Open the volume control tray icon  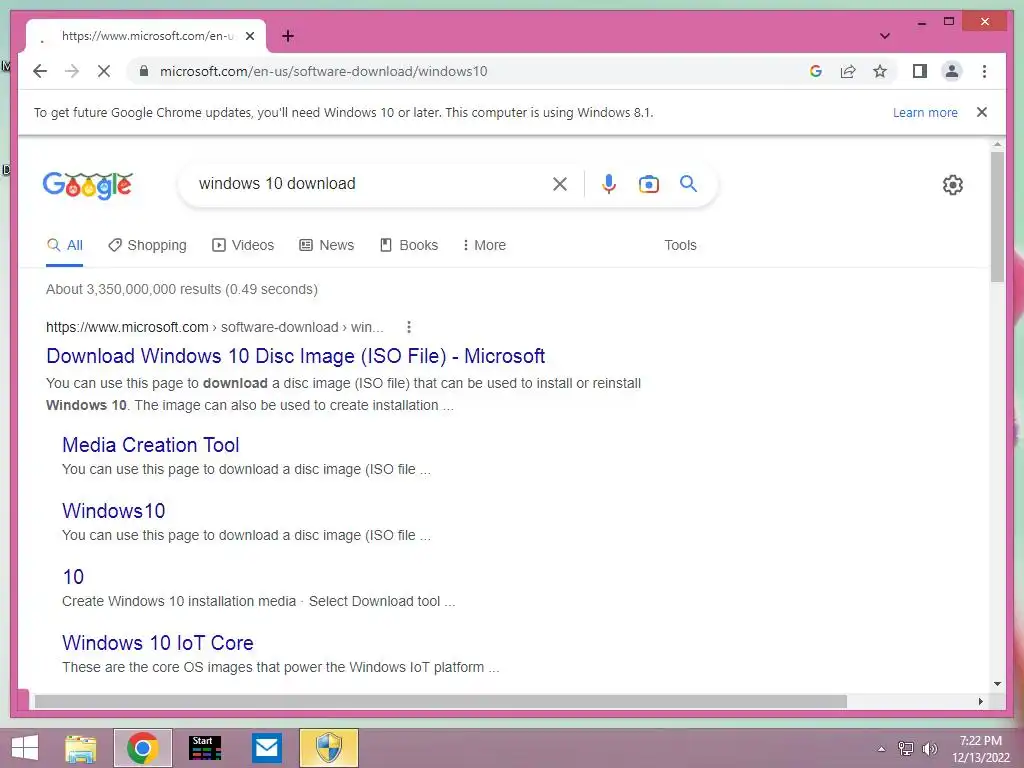coord(929,749)
